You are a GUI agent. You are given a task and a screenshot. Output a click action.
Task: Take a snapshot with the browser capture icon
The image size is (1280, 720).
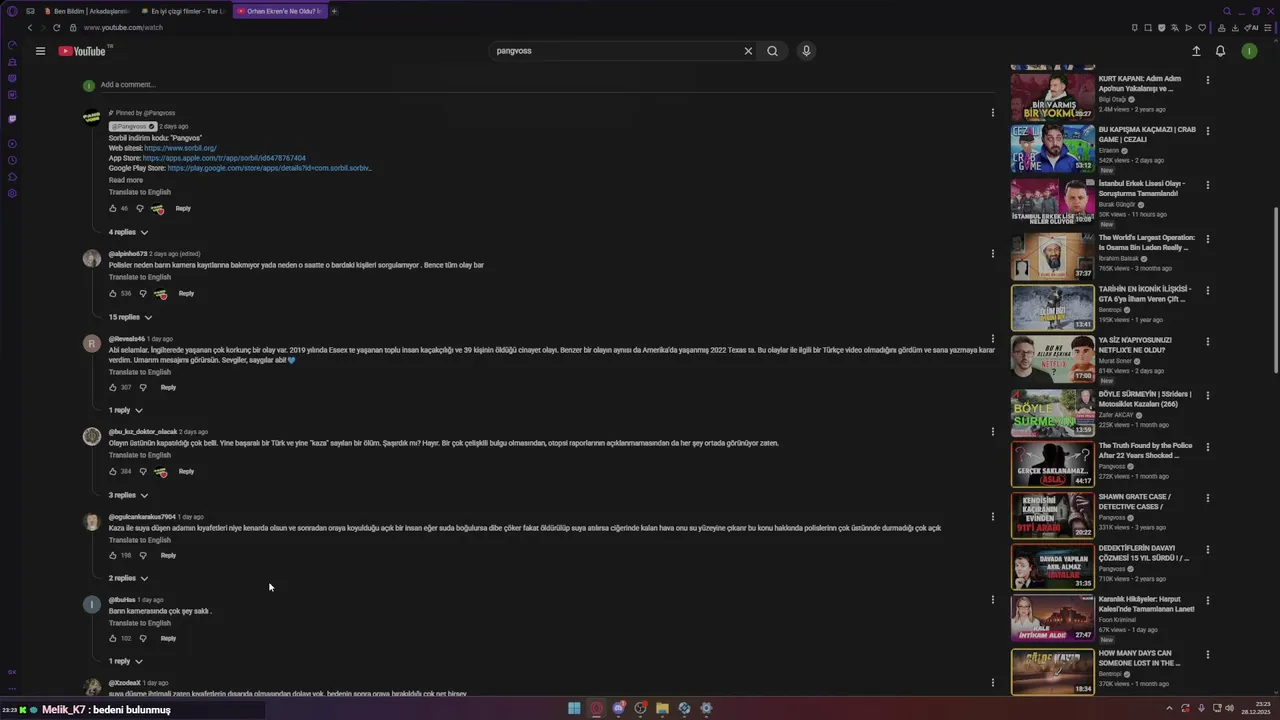pos(1148,28)
